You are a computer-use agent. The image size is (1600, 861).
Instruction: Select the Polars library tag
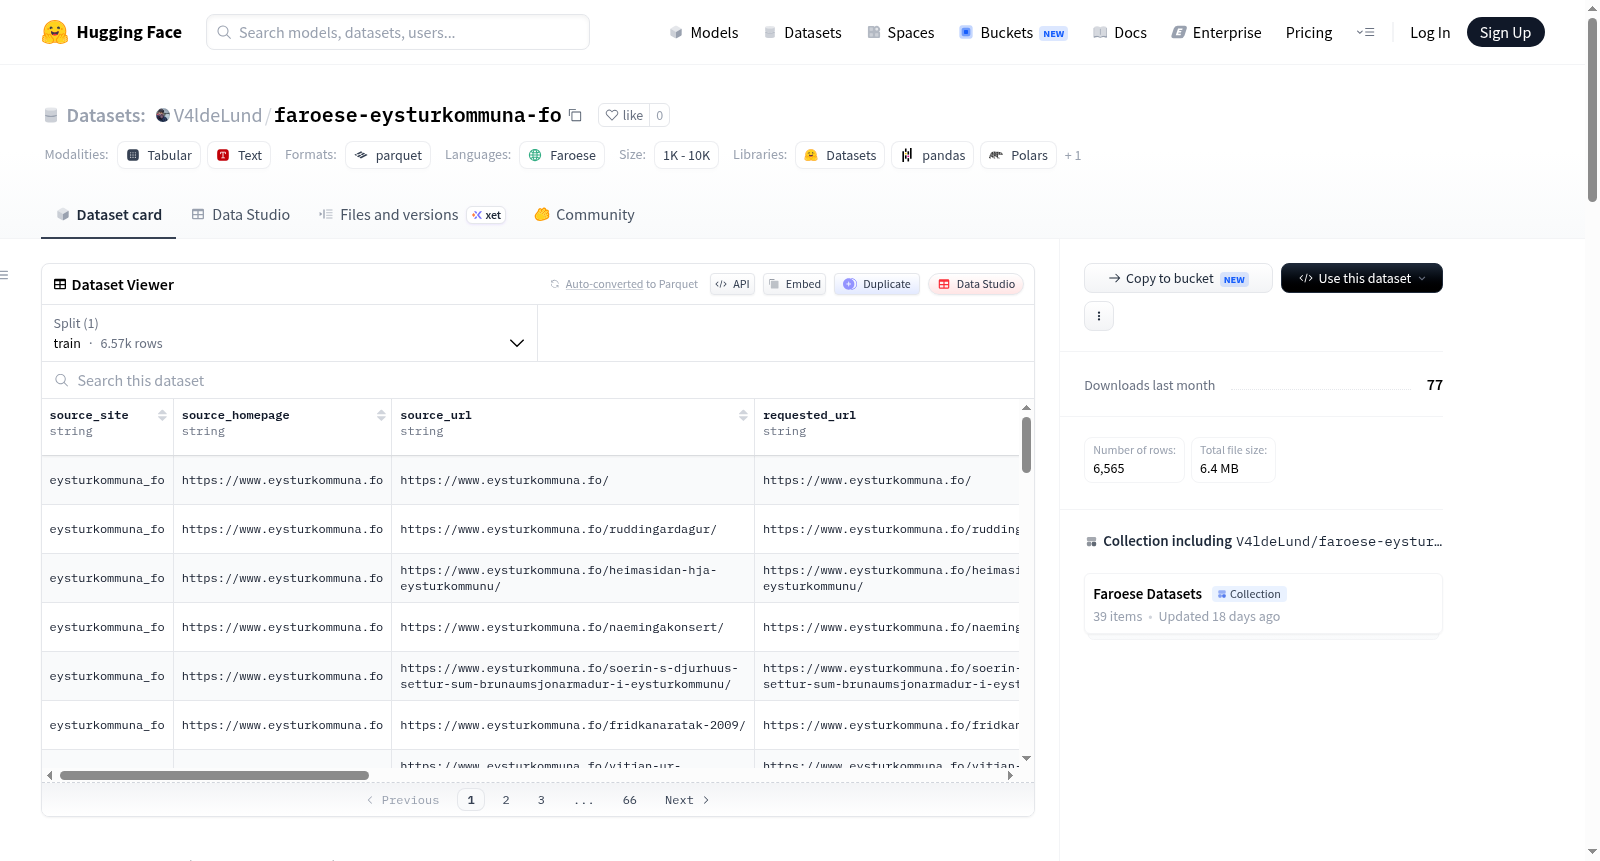pos(1019,155)
